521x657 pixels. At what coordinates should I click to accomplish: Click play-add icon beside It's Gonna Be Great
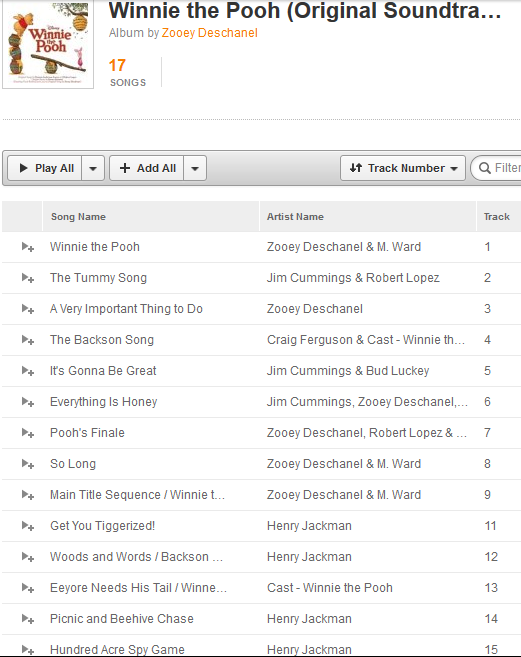(28, 371)
